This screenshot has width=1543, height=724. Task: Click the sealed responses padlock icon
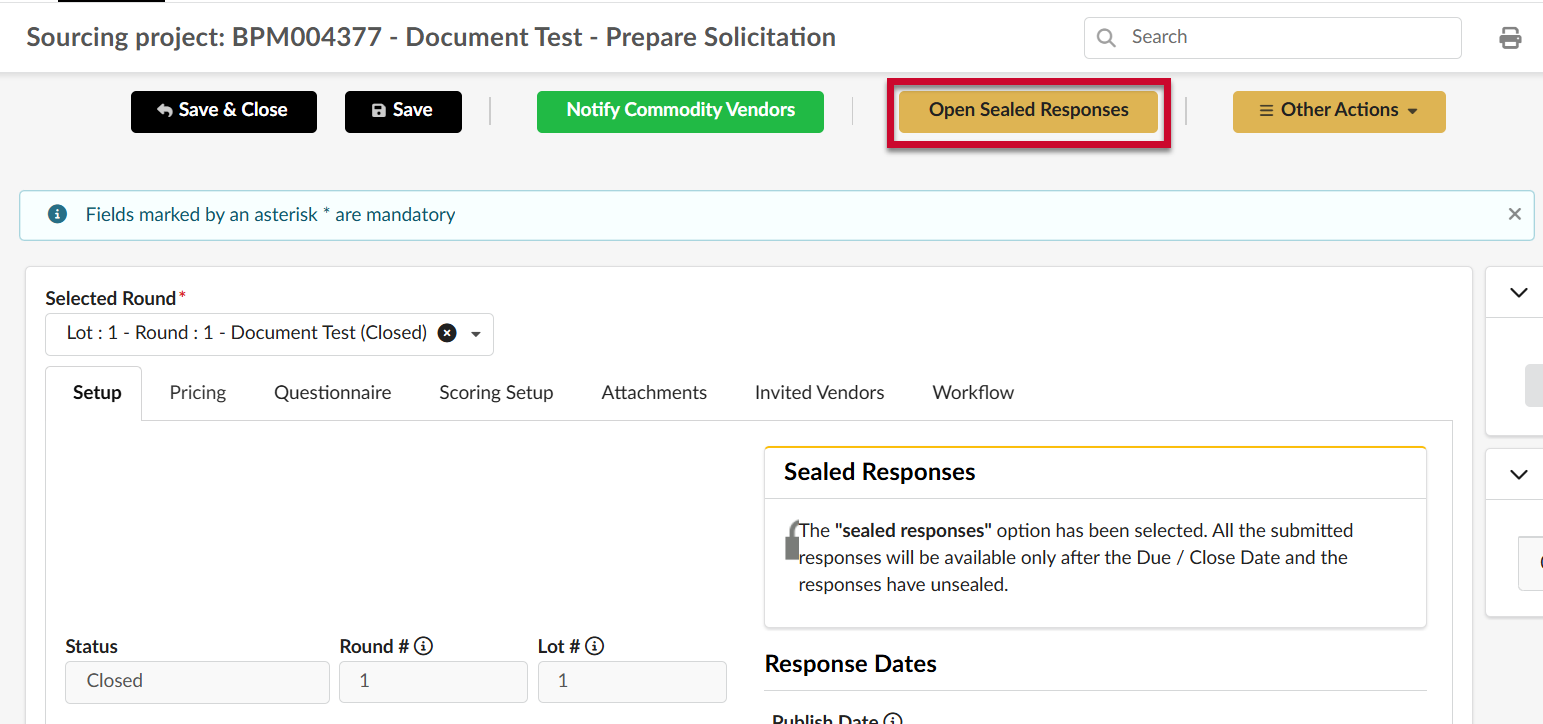coord(792,540)
